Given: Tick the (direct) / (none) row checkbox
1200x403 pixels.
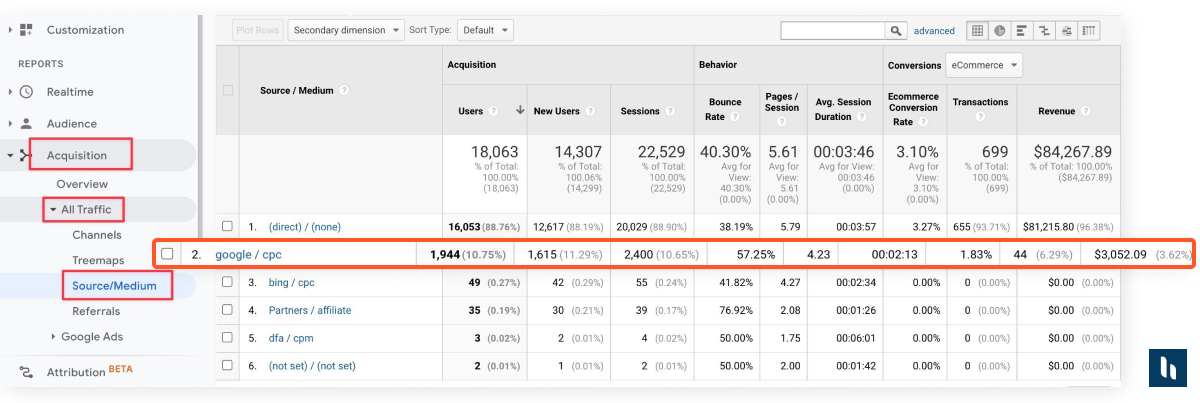Looking at the screenshot, I should click(228, 226).
